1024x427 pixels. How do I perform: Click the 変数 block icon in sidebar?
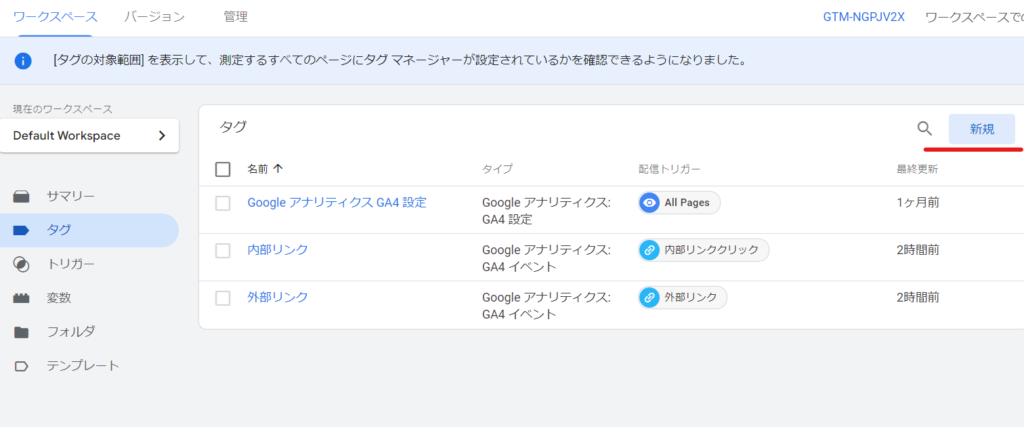(21, 298)
